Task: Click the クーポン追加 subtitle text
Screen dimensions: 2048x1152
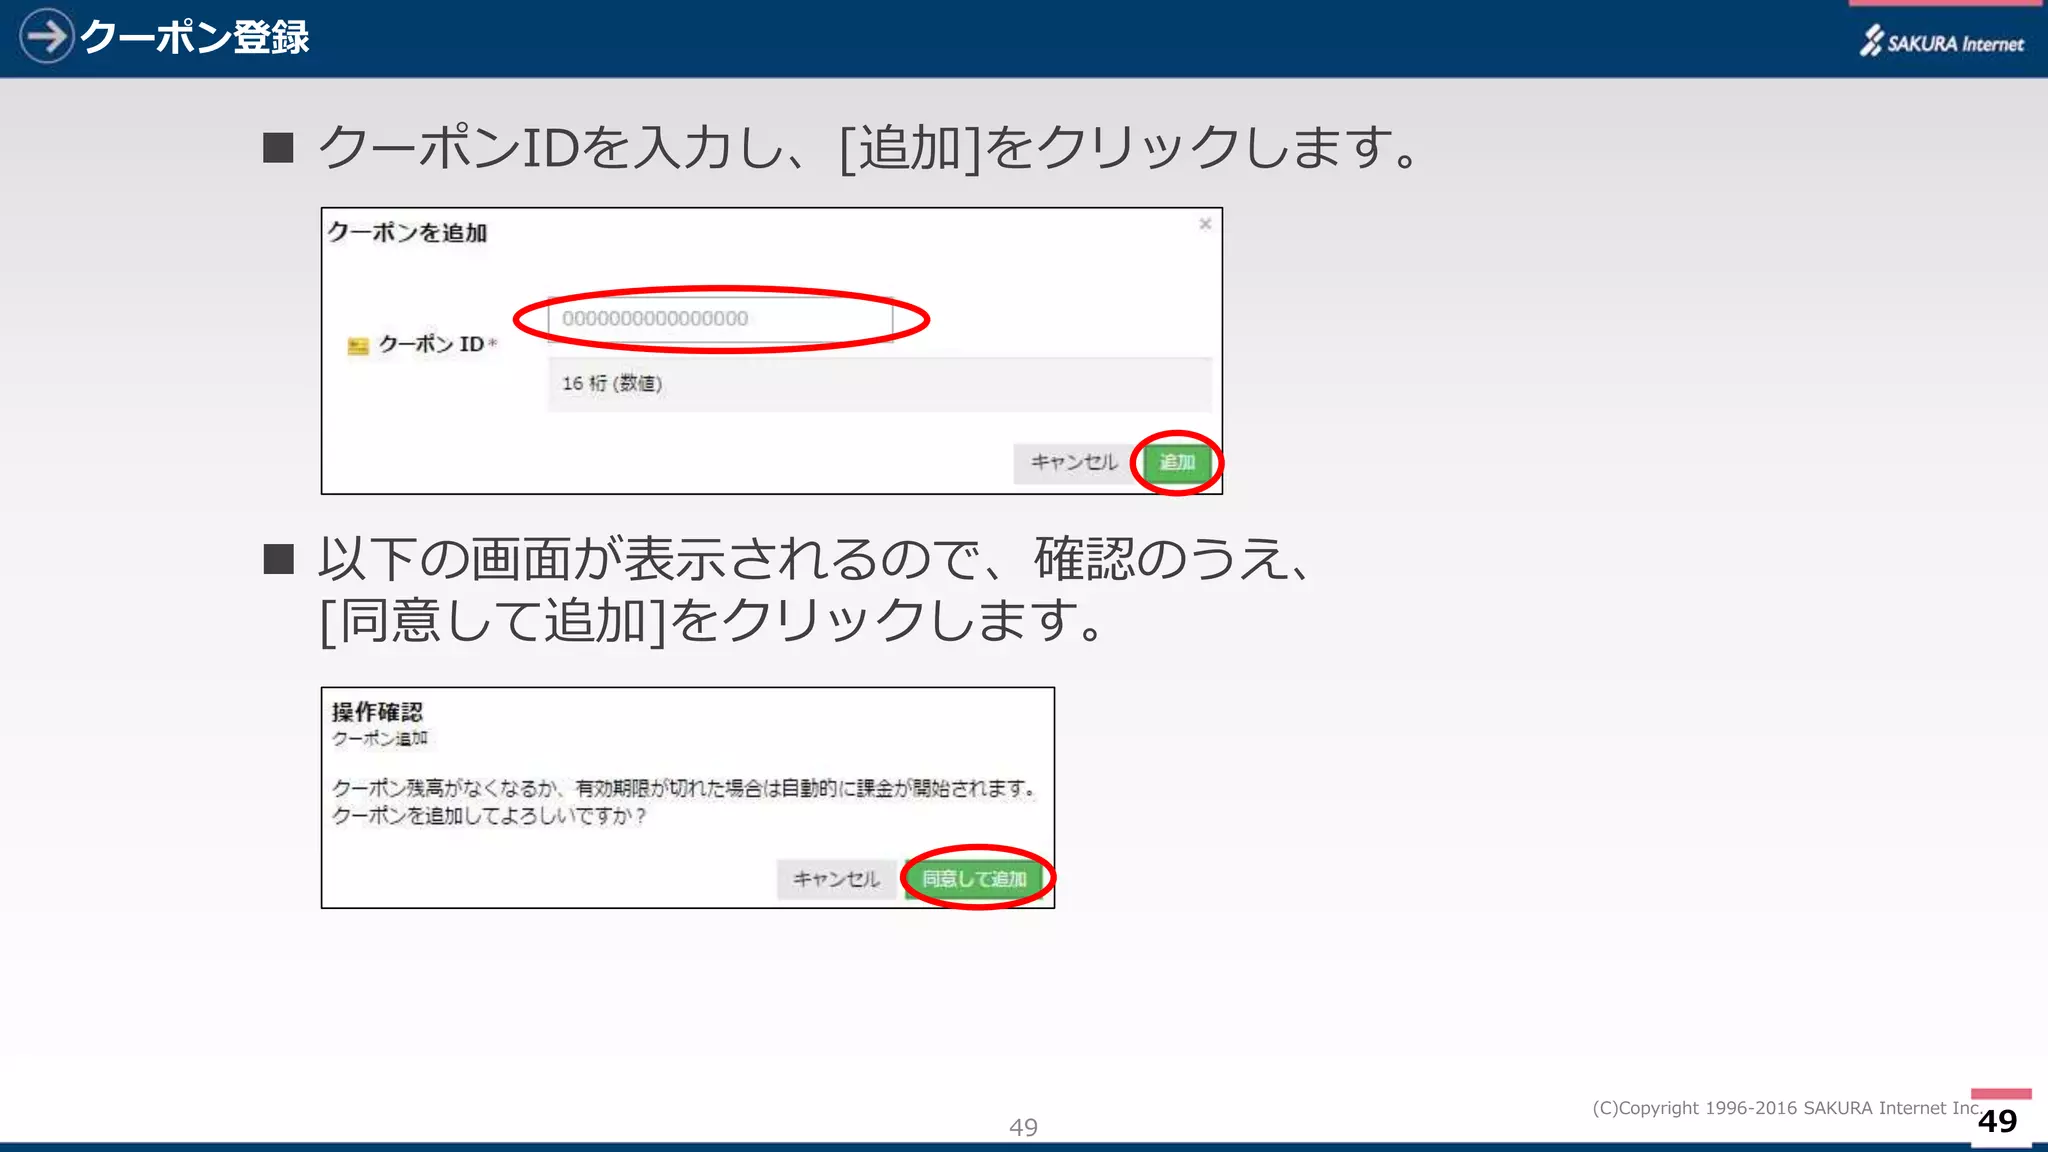Action: tap(380, 739)
